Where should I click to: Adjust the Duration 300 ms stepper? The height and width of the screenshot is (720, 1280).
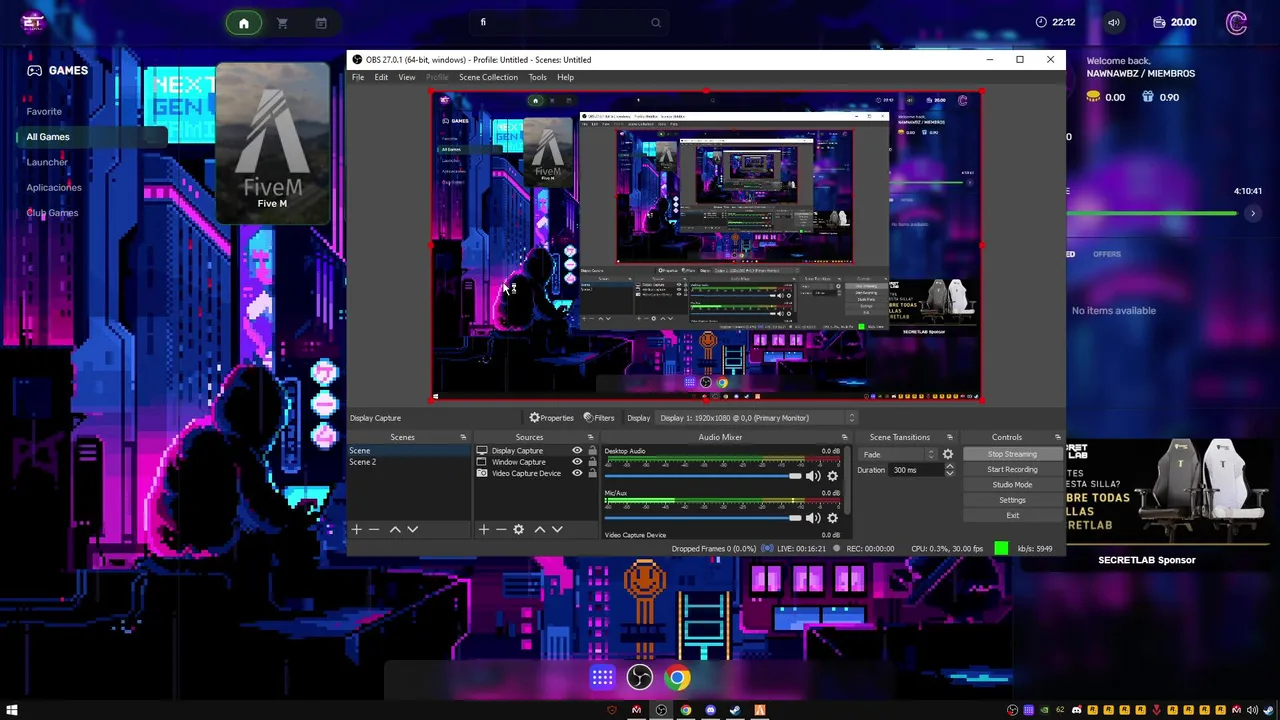[x=949, y=470]
